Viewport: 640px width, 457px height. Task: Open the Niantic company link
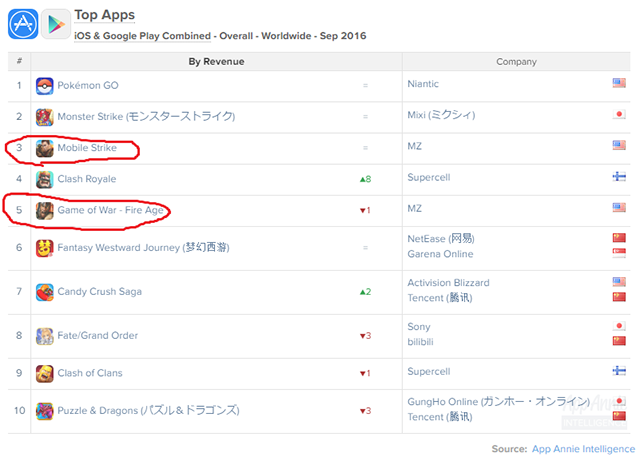(x=423, y=84)
